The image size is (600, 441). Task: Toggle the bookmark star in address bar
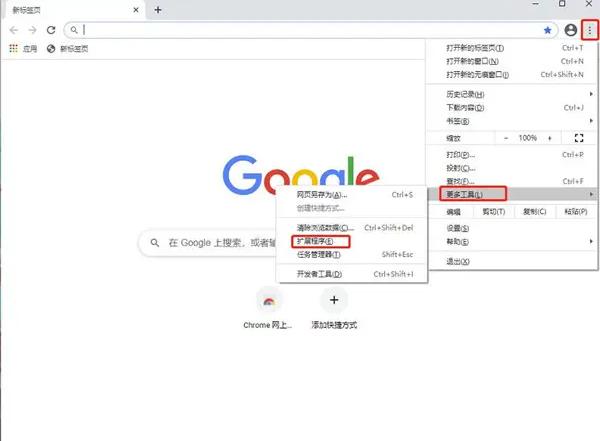tap(548, 30)
